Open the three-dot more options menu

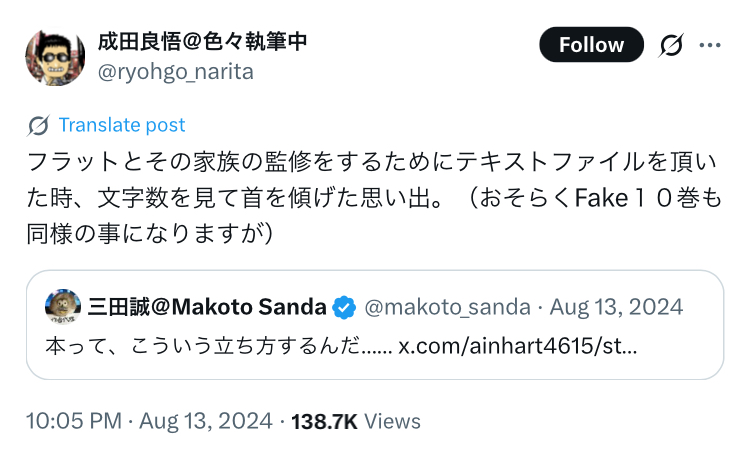(x=710, y=45)
